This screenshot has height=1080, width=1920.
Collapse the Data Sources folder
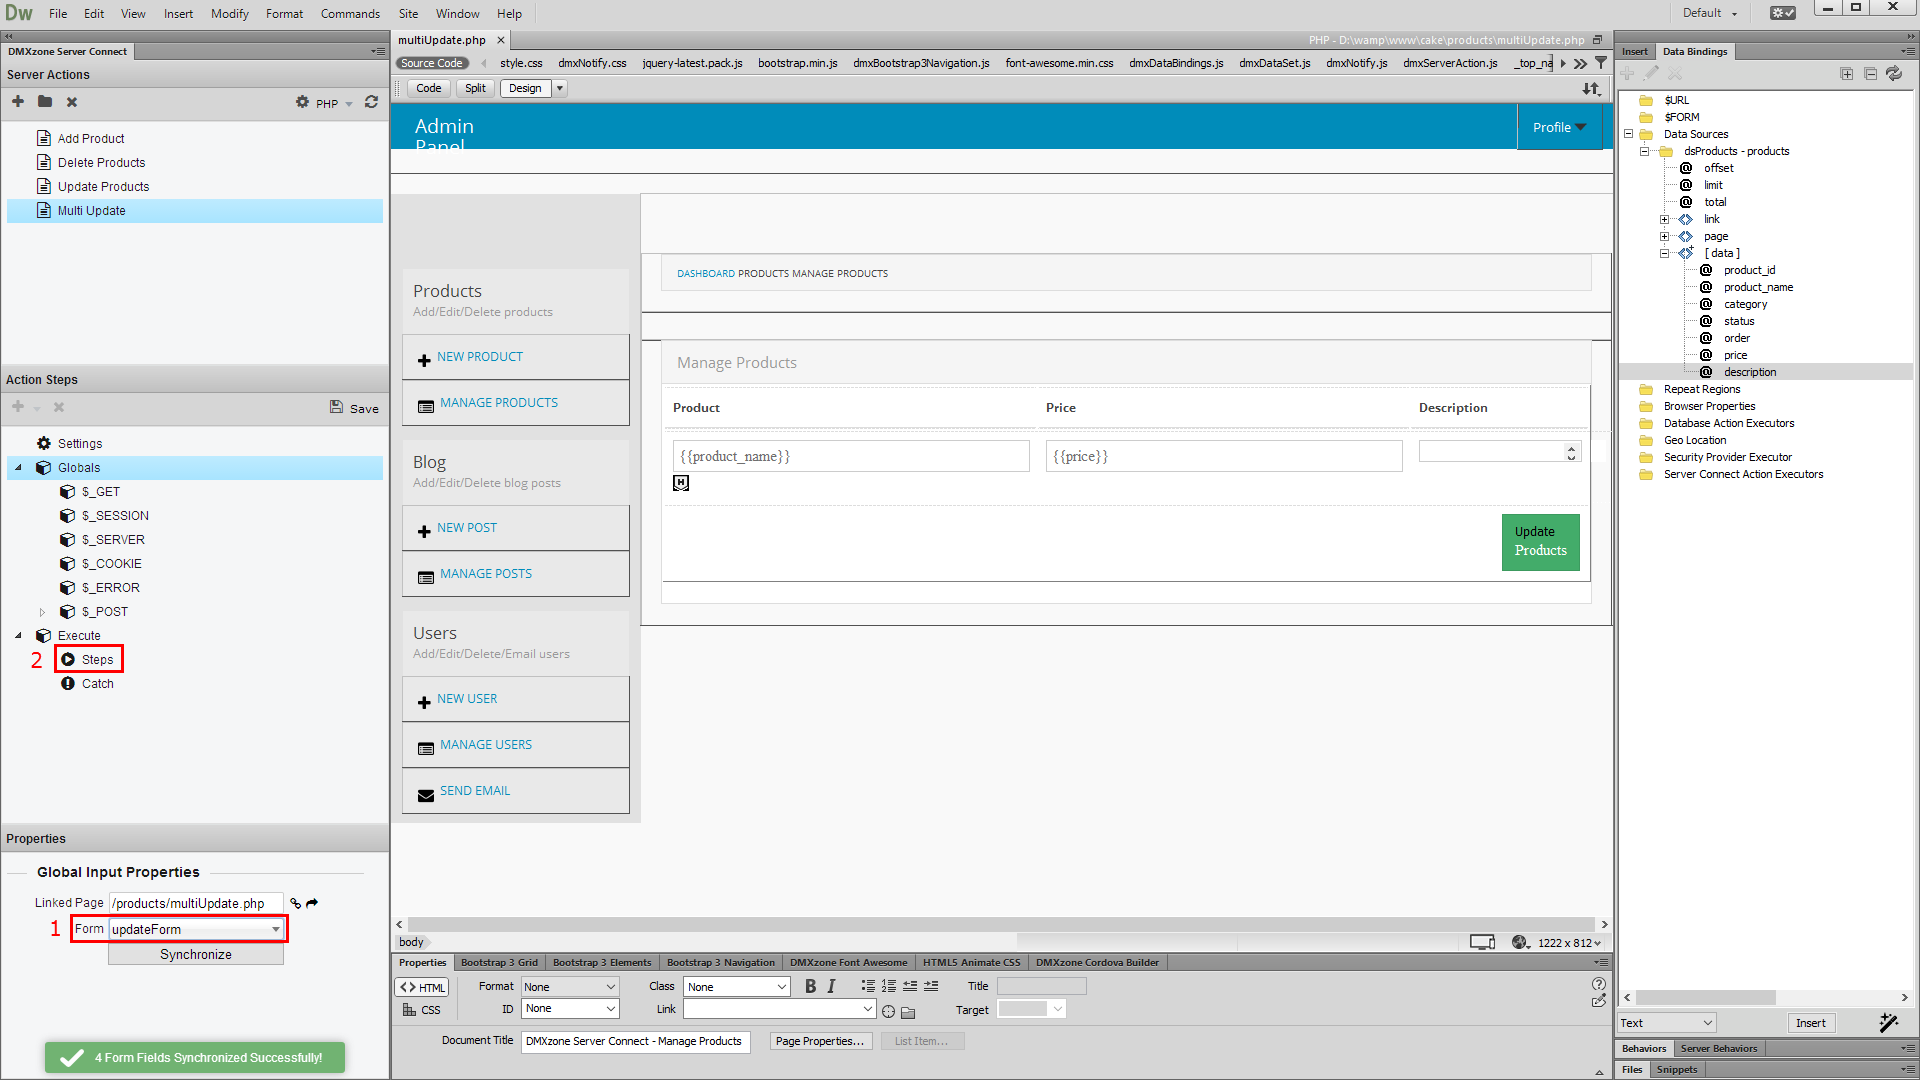click(1628, 134)
